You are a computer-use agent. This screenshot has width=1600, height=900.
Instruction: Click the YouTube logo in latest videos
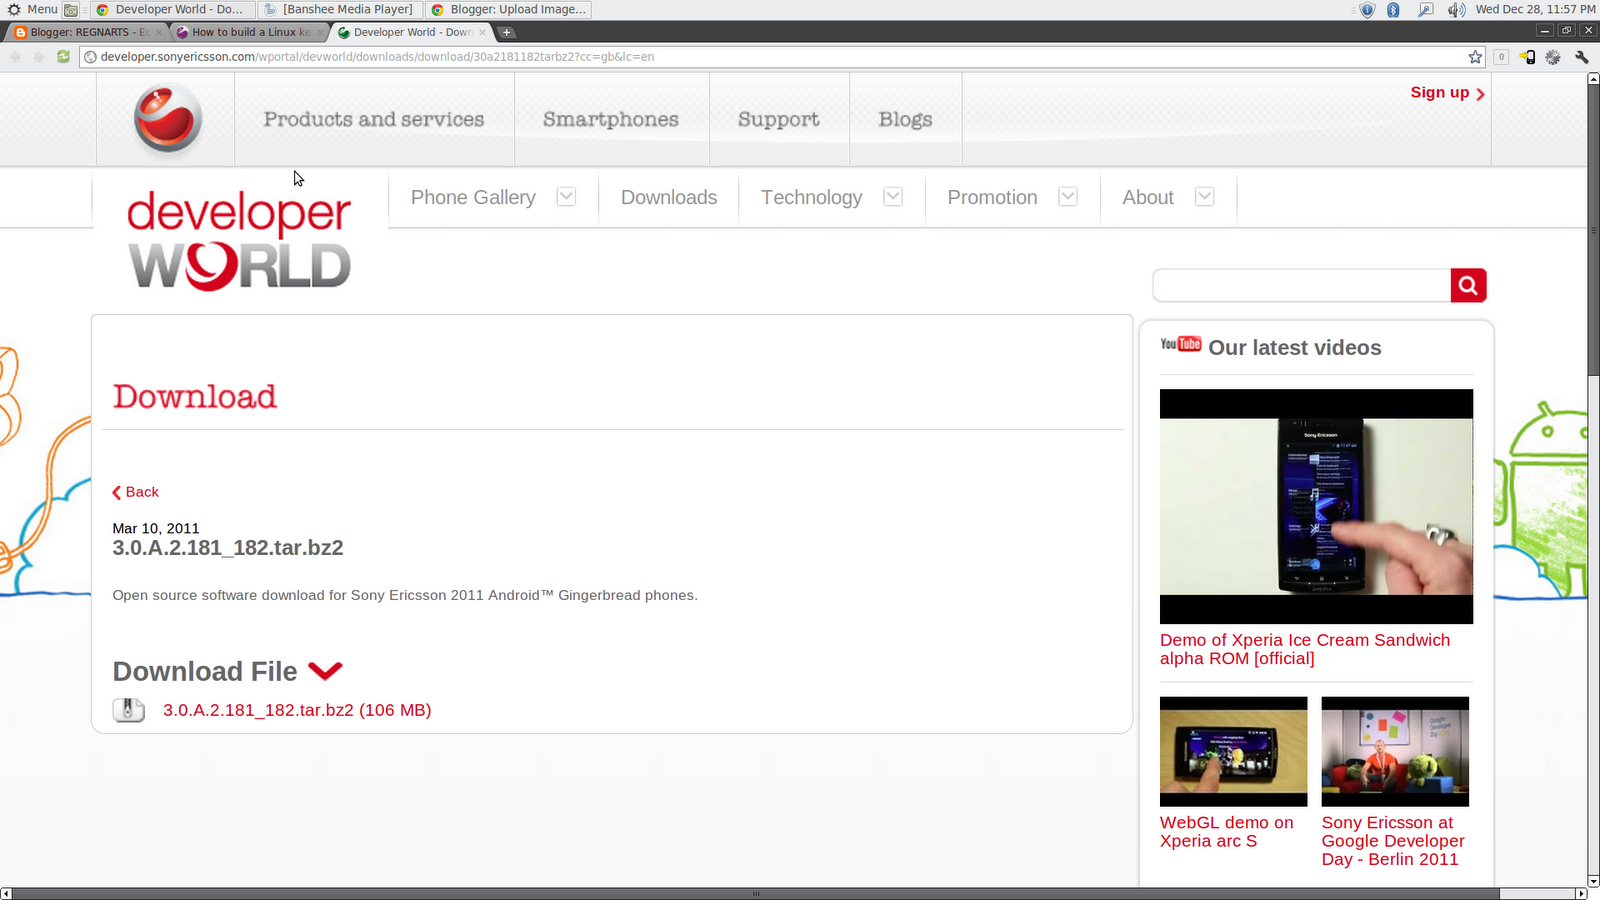[1181, 344]
